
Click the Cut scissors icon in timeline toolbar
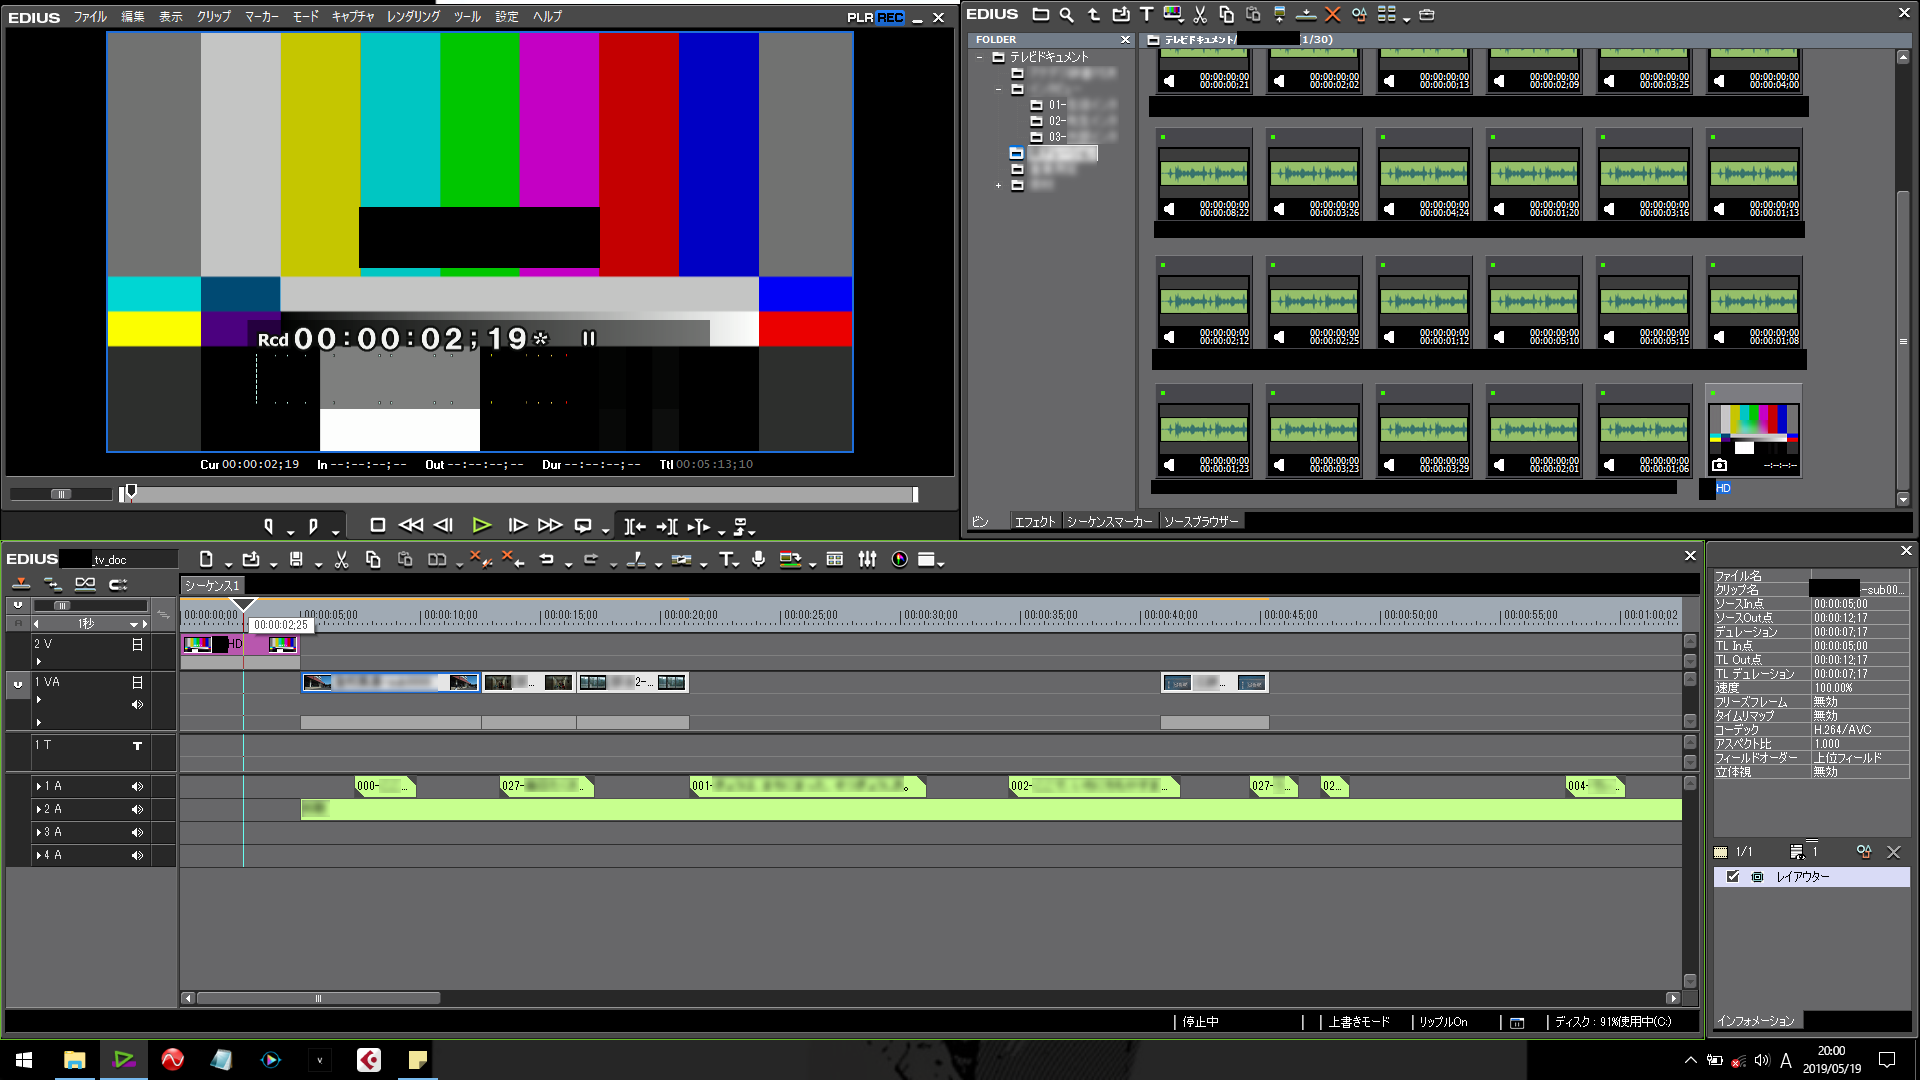point(341,560)
